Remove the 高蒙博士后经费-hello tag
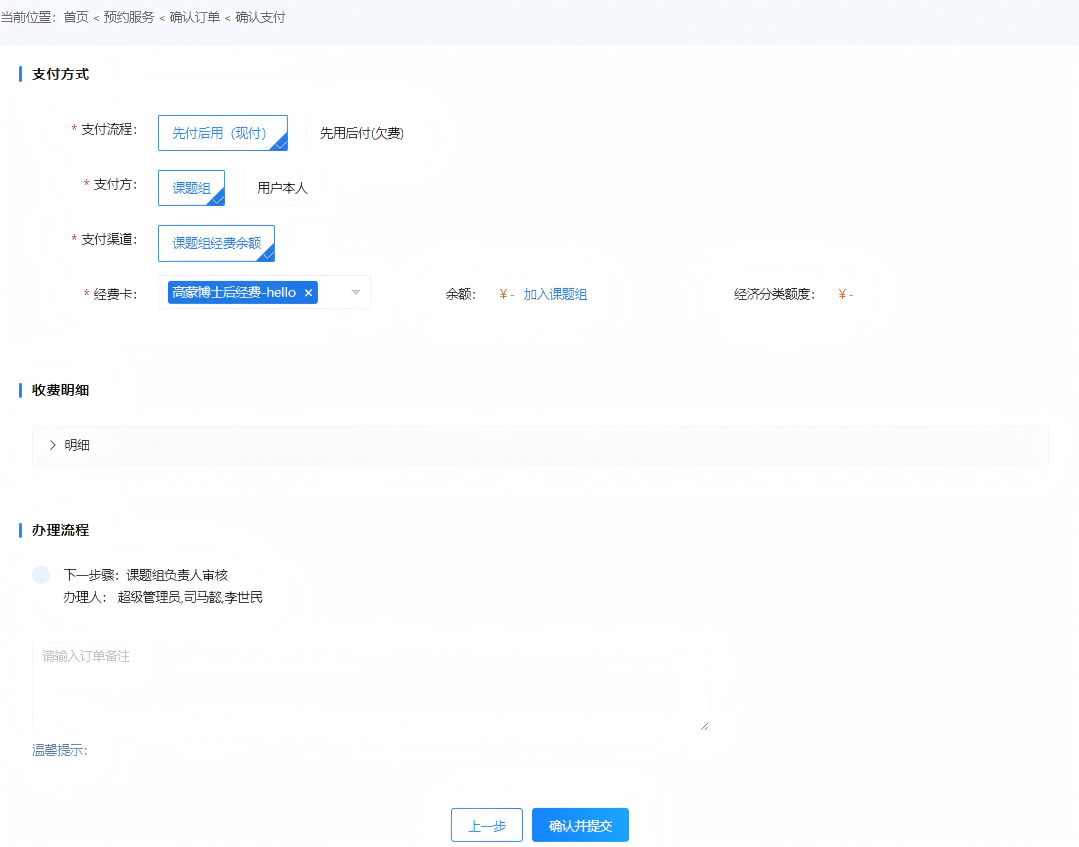The width and height of the screenshot is (1079, 847). 308,293
